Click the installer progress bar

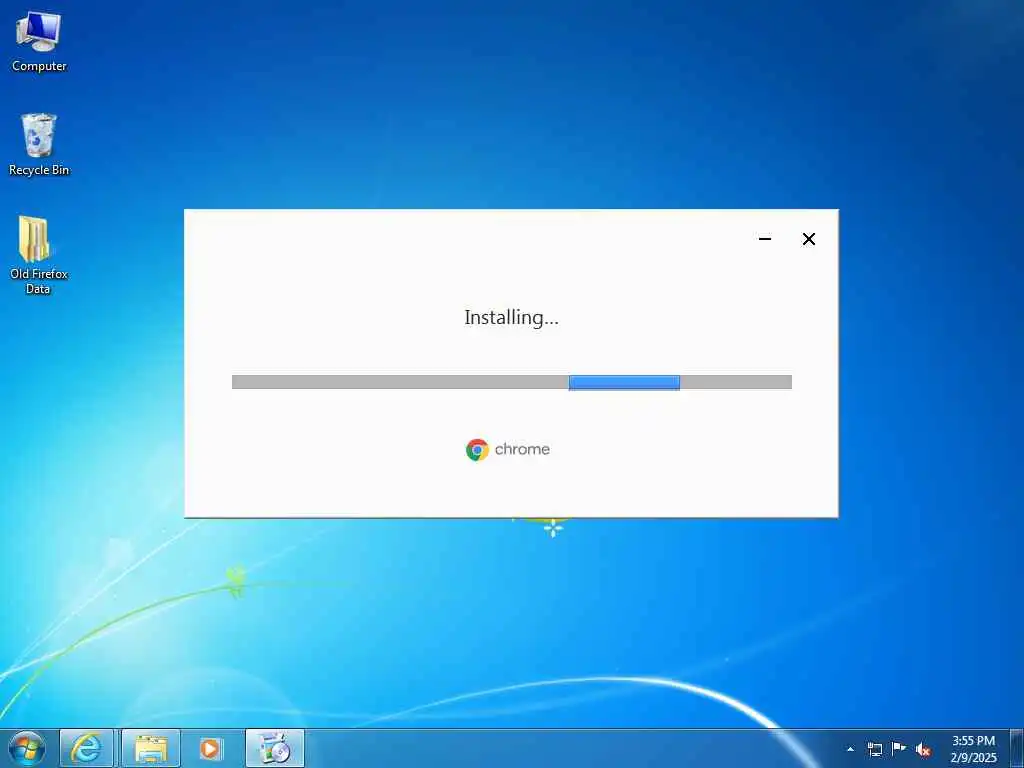tap(512, 382)
